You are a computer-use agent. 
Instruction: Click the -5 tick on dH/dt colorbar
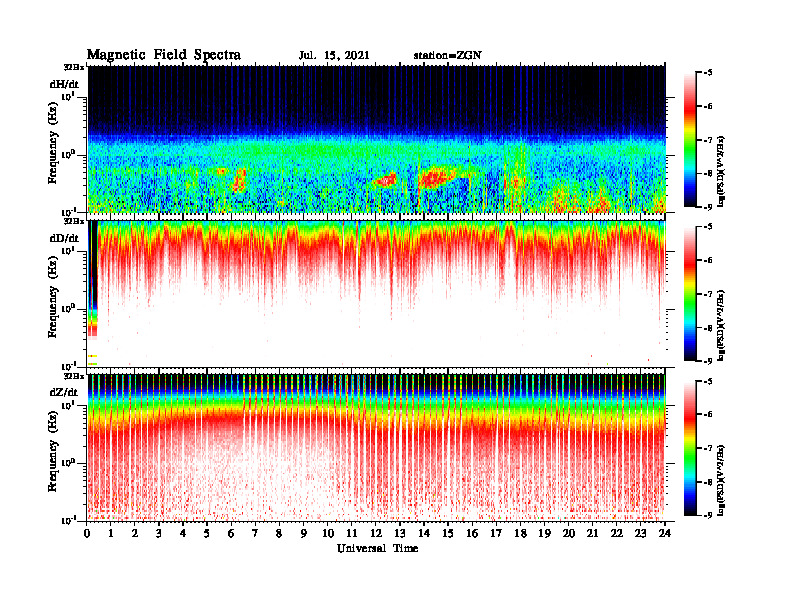(708, 73)
